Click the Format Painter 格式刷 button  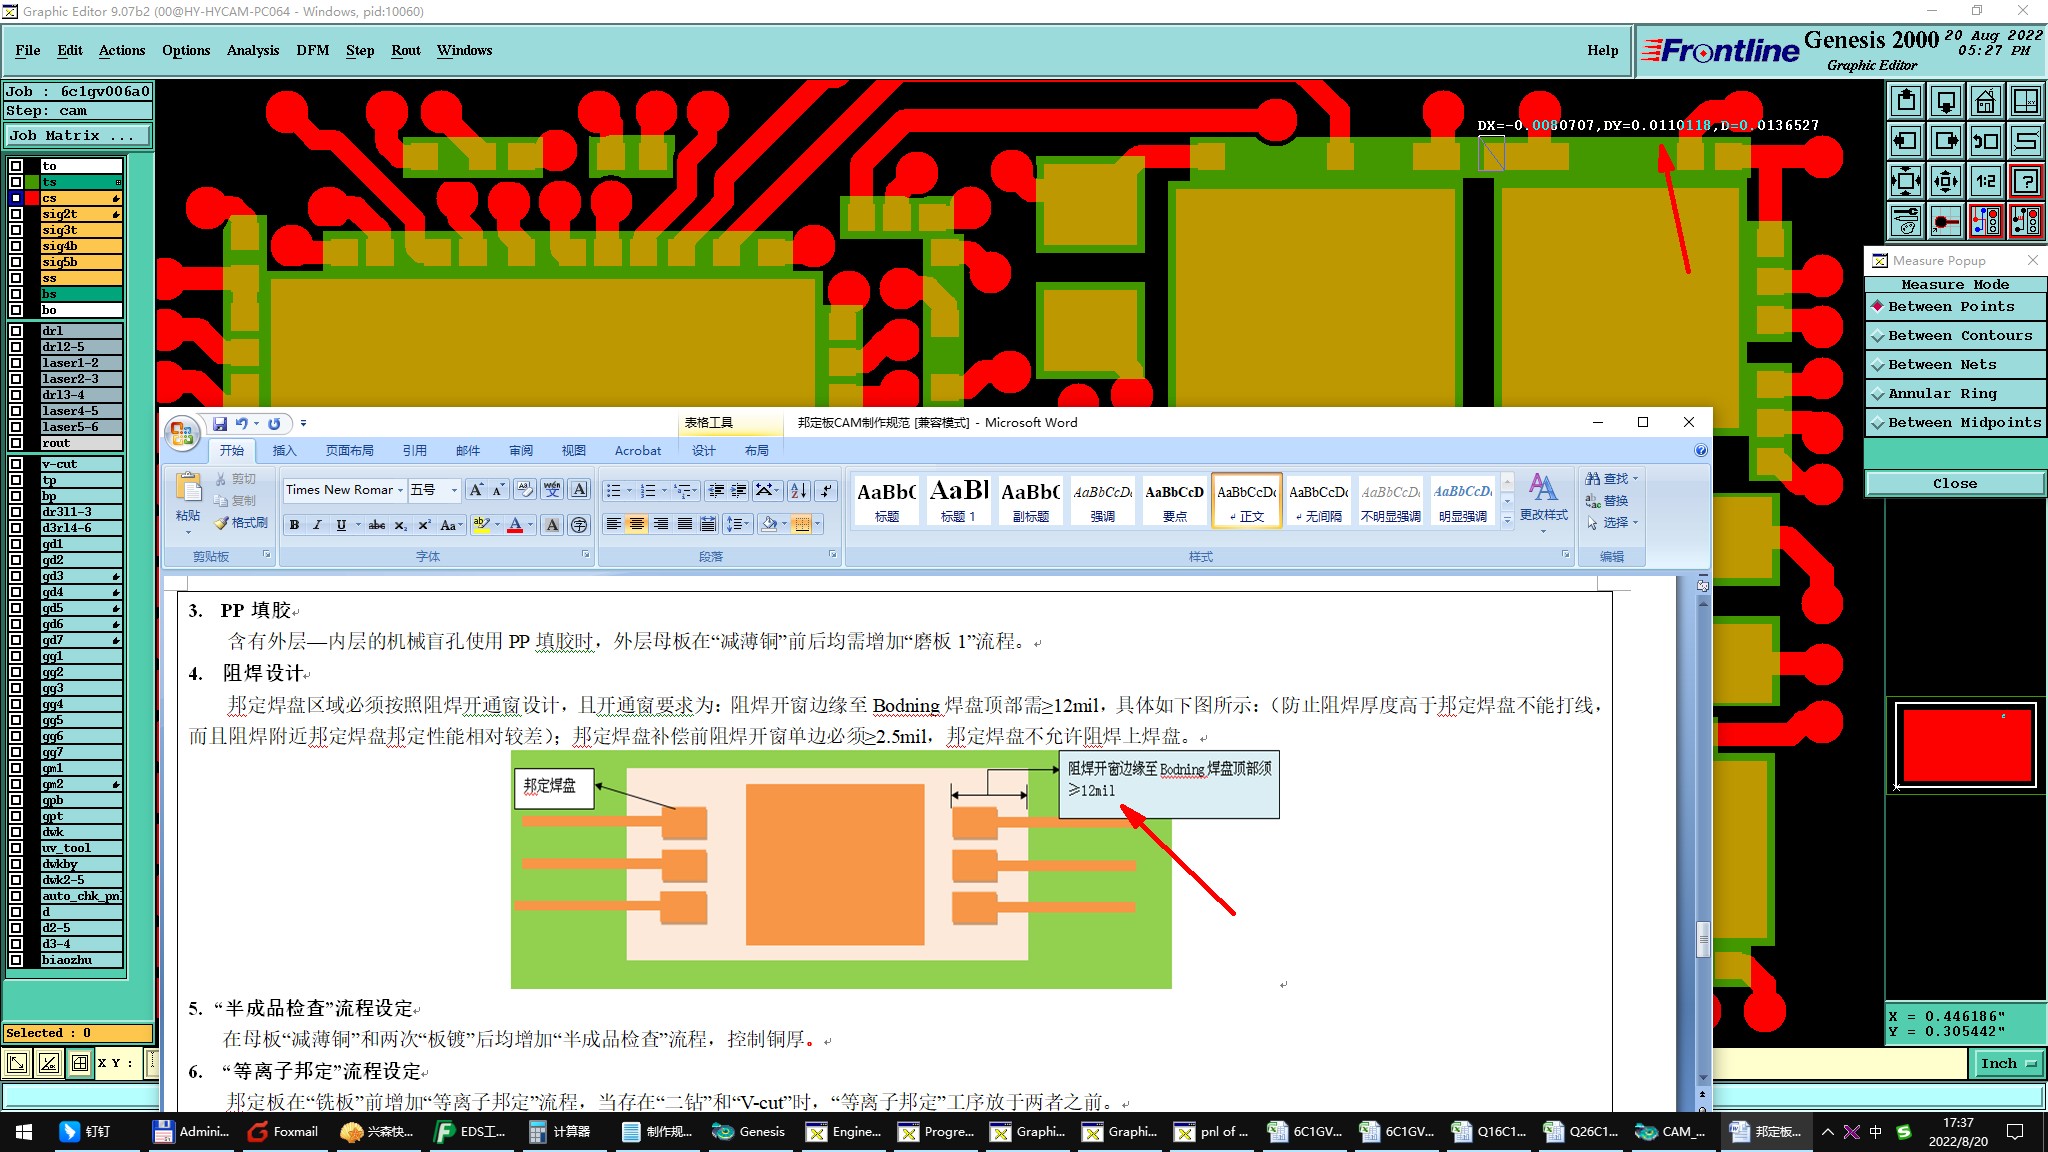(x=241, y=523)
